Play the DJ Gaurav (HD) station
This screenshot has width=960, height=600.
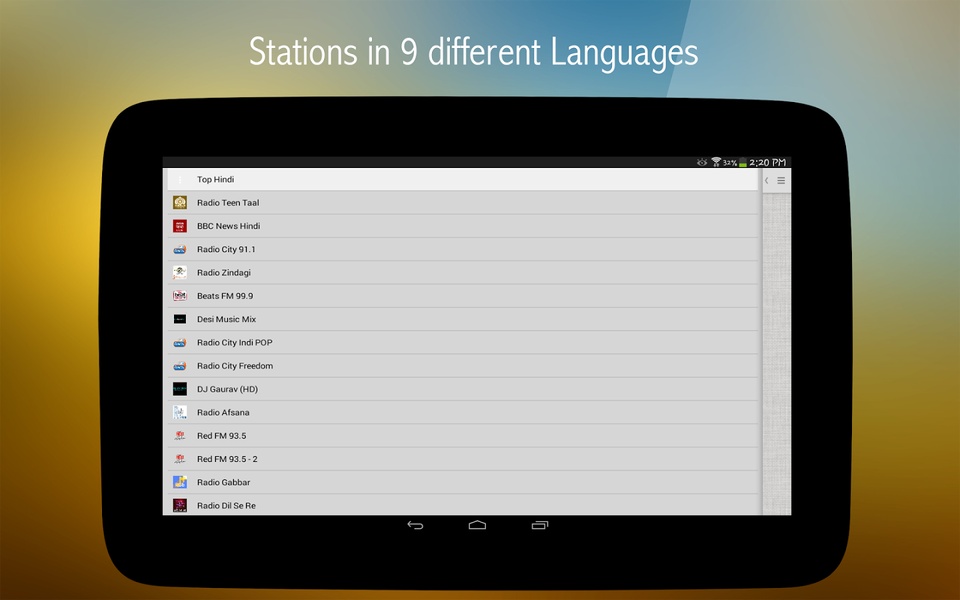point(463,389)
